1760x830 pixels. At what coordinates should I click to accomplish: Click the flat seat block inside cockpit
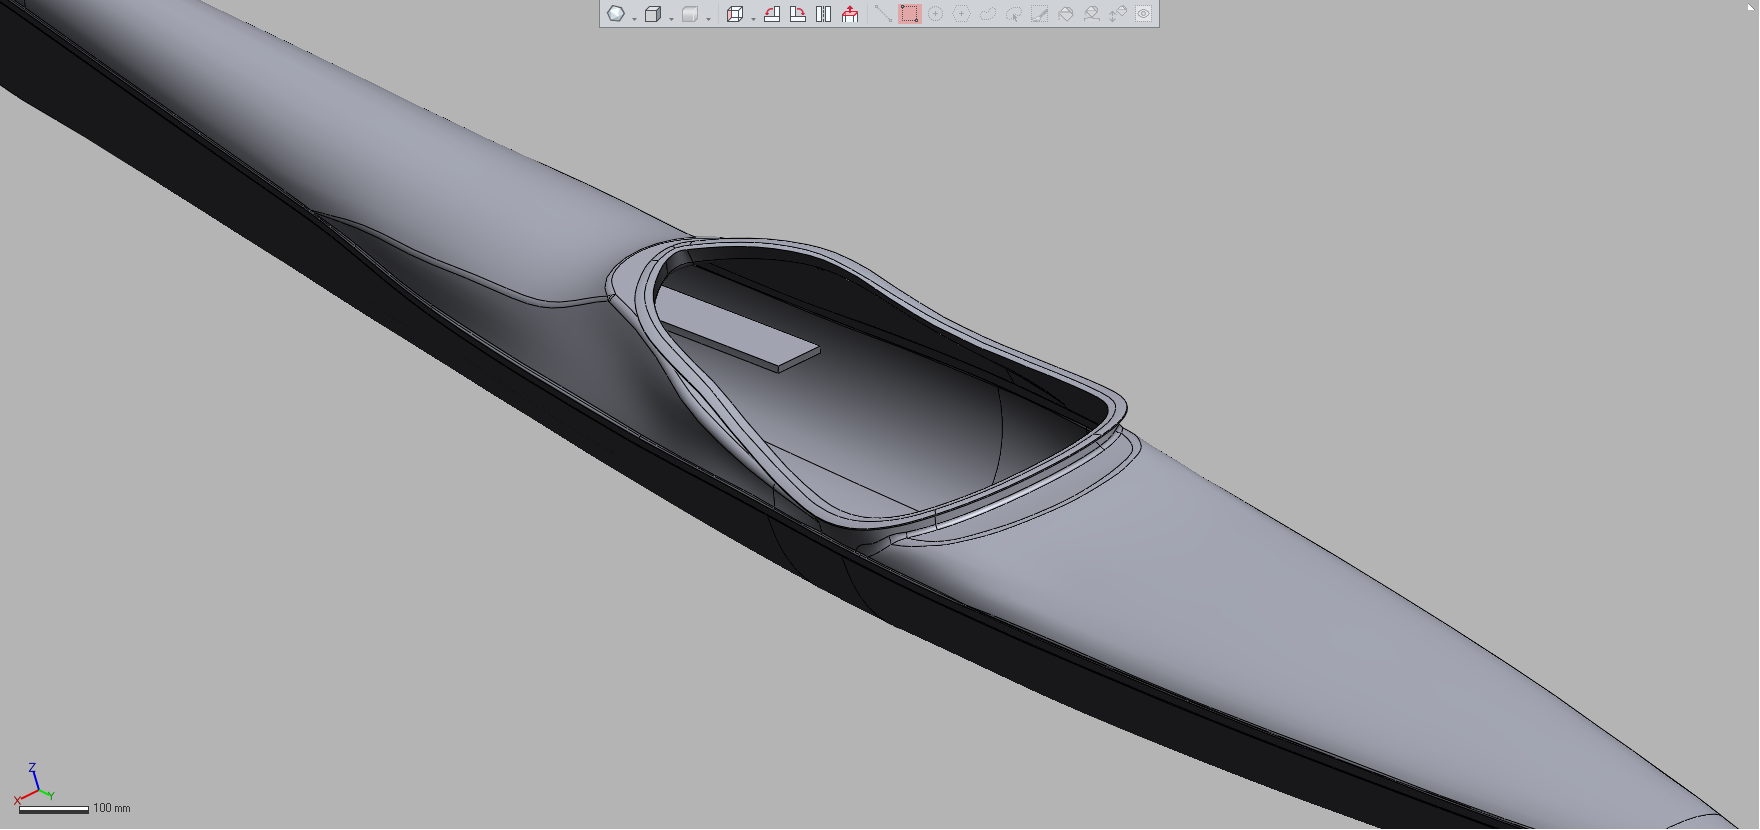click(740, 332)
